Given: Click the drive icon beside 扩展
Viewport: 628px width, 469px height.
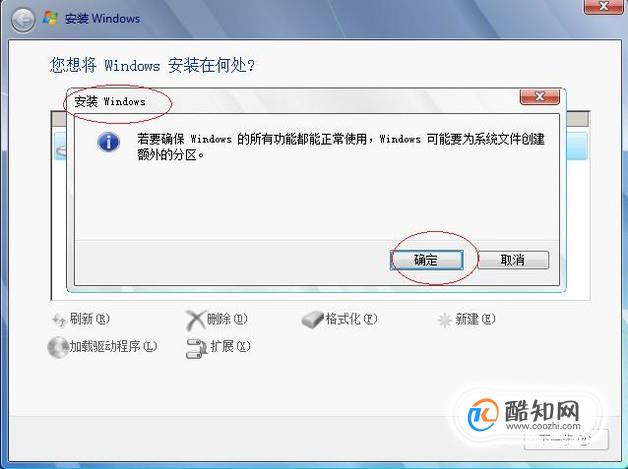Looking at the screenshot, I should click(196, 348).
